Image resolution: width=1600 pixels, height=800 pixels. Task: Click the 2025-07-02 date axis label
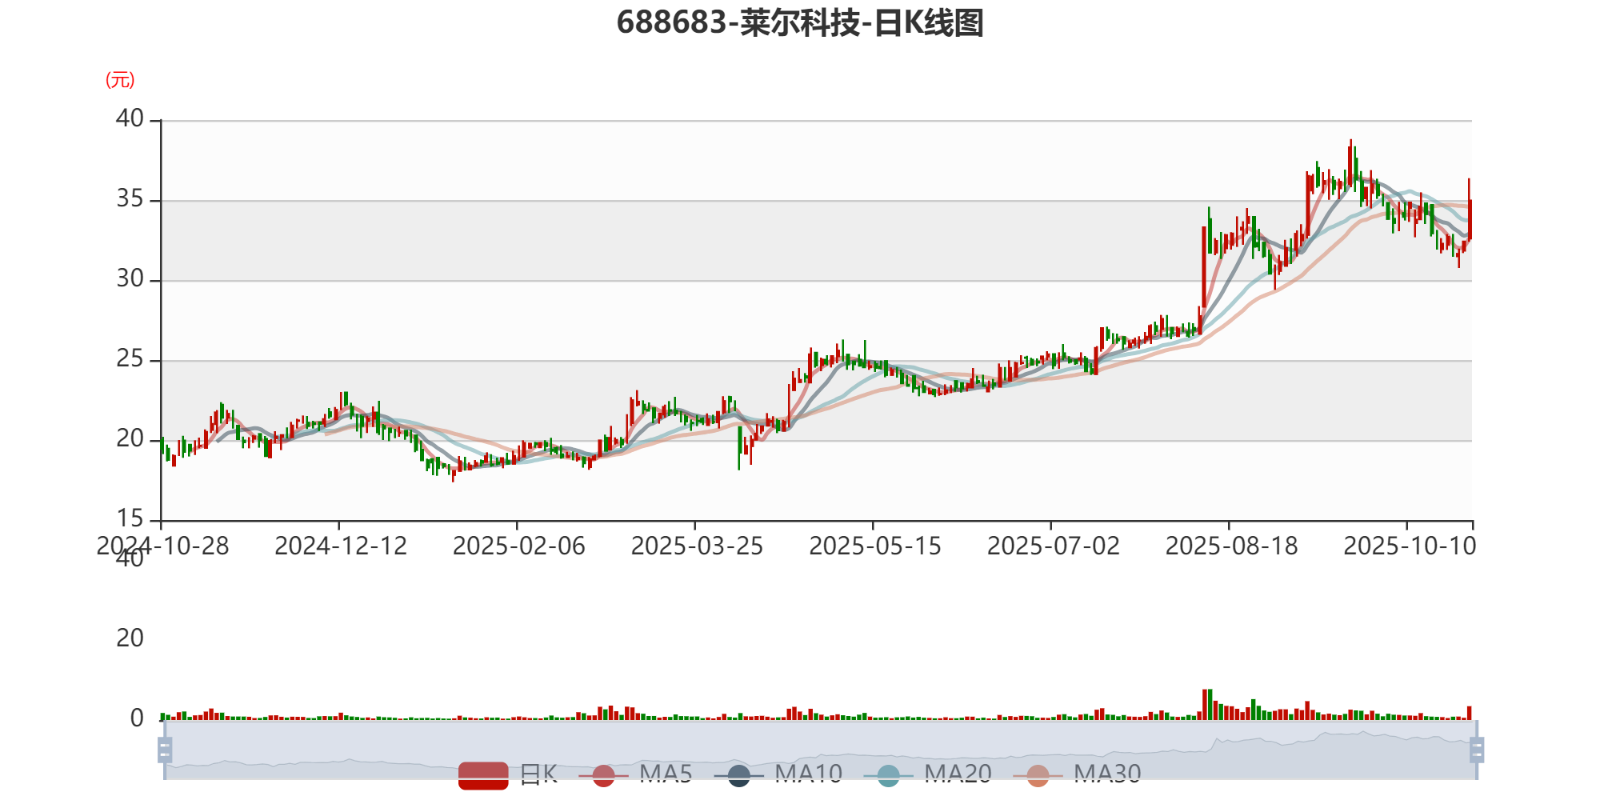click(x=1053, y=546)
